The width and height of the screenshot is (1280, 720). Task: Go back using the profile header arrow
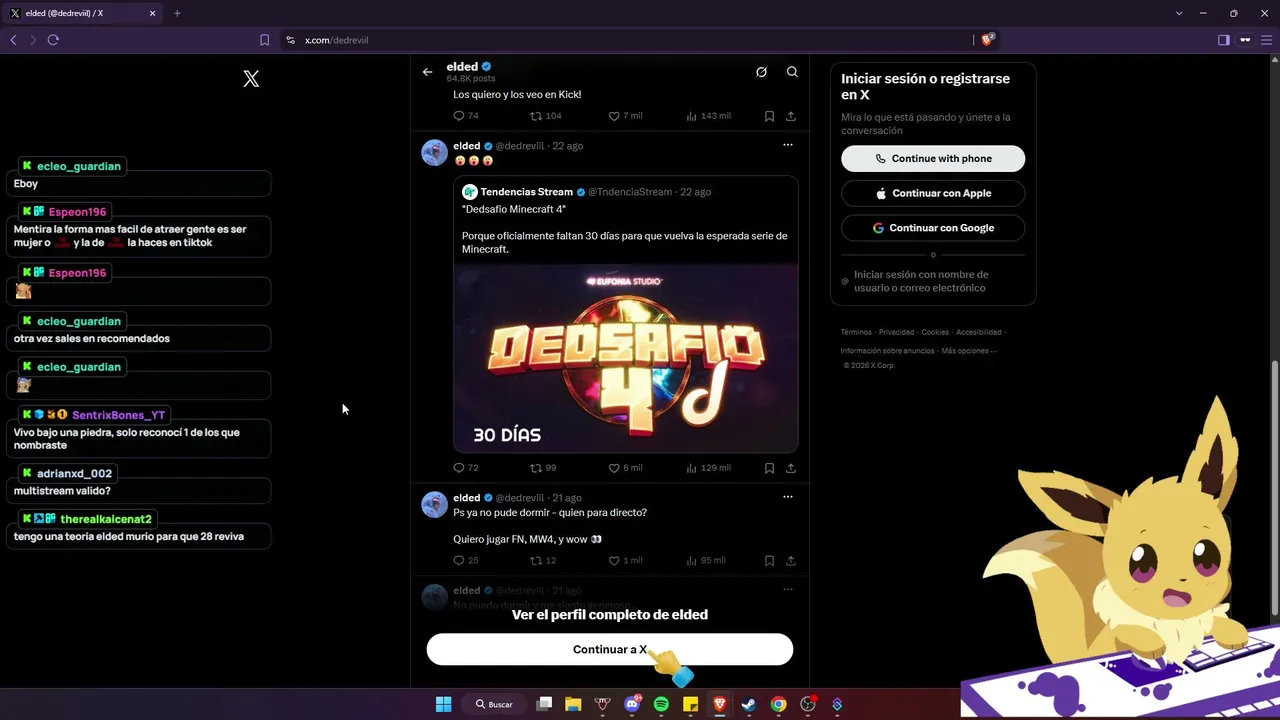tap(427, 72)
